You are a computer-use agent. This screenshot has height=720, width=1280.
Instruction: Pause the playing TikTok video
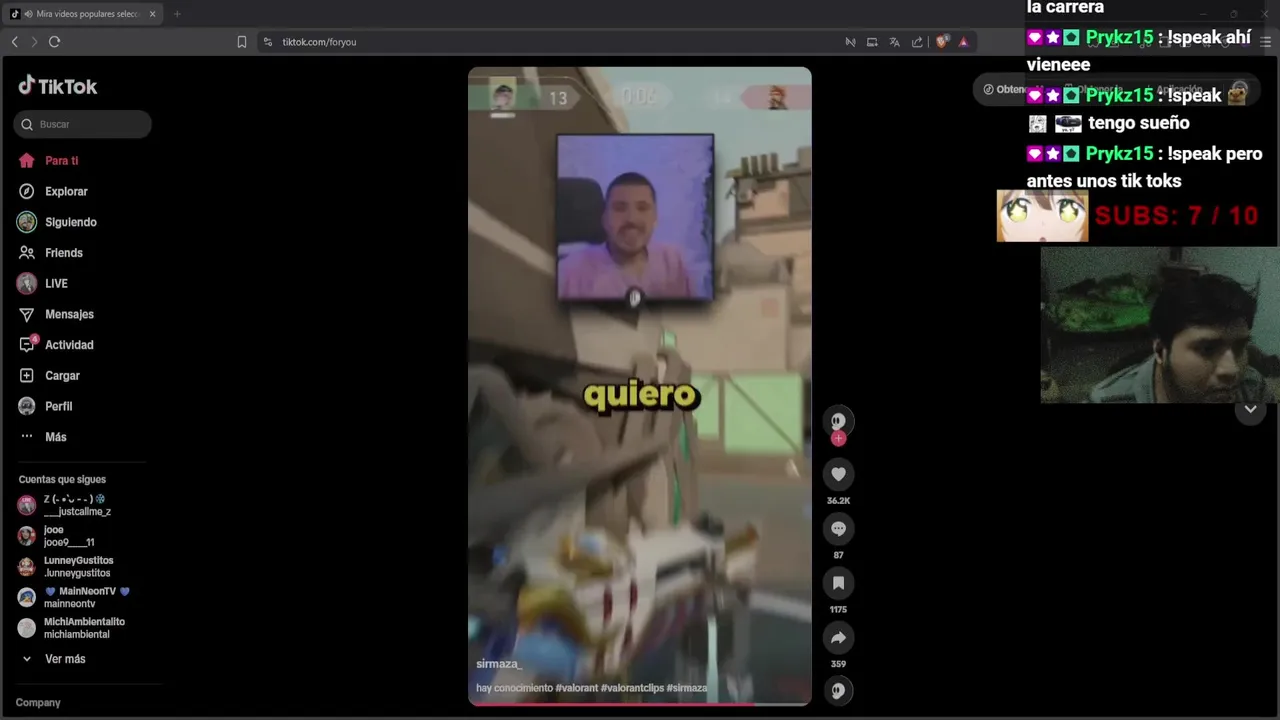640,386
